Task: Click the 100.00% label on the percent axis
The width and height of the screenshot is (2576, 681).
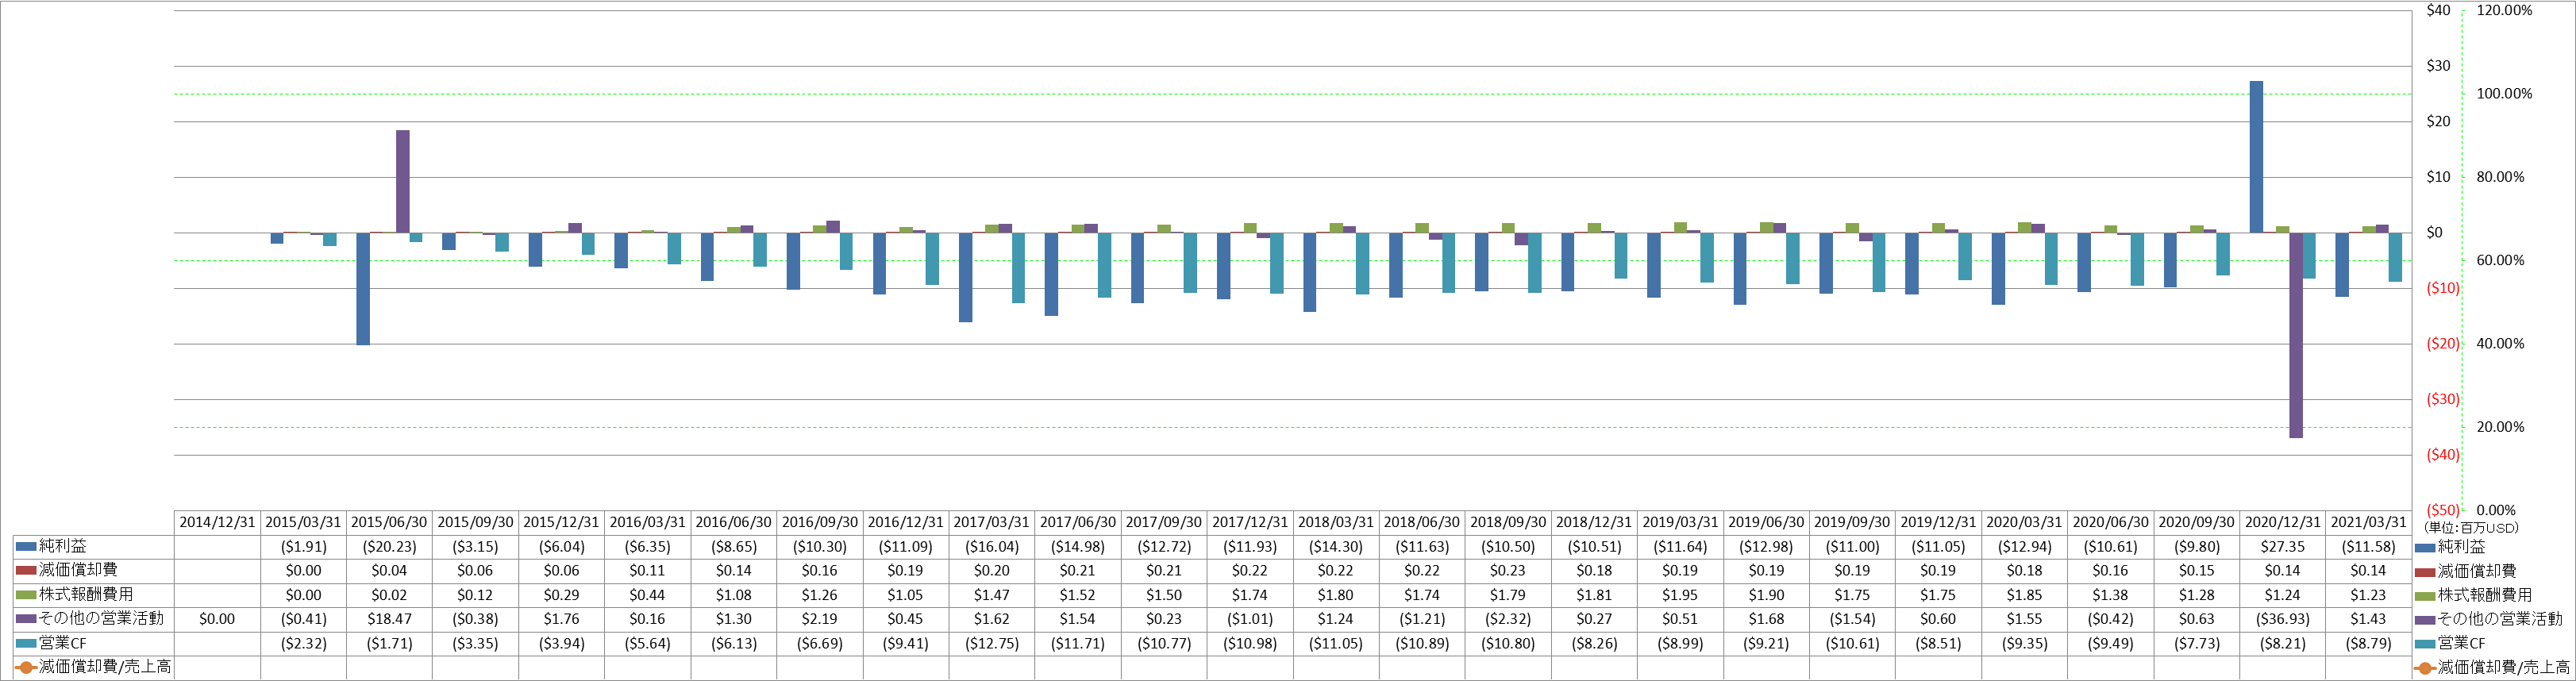Action: click(2504, 94)
